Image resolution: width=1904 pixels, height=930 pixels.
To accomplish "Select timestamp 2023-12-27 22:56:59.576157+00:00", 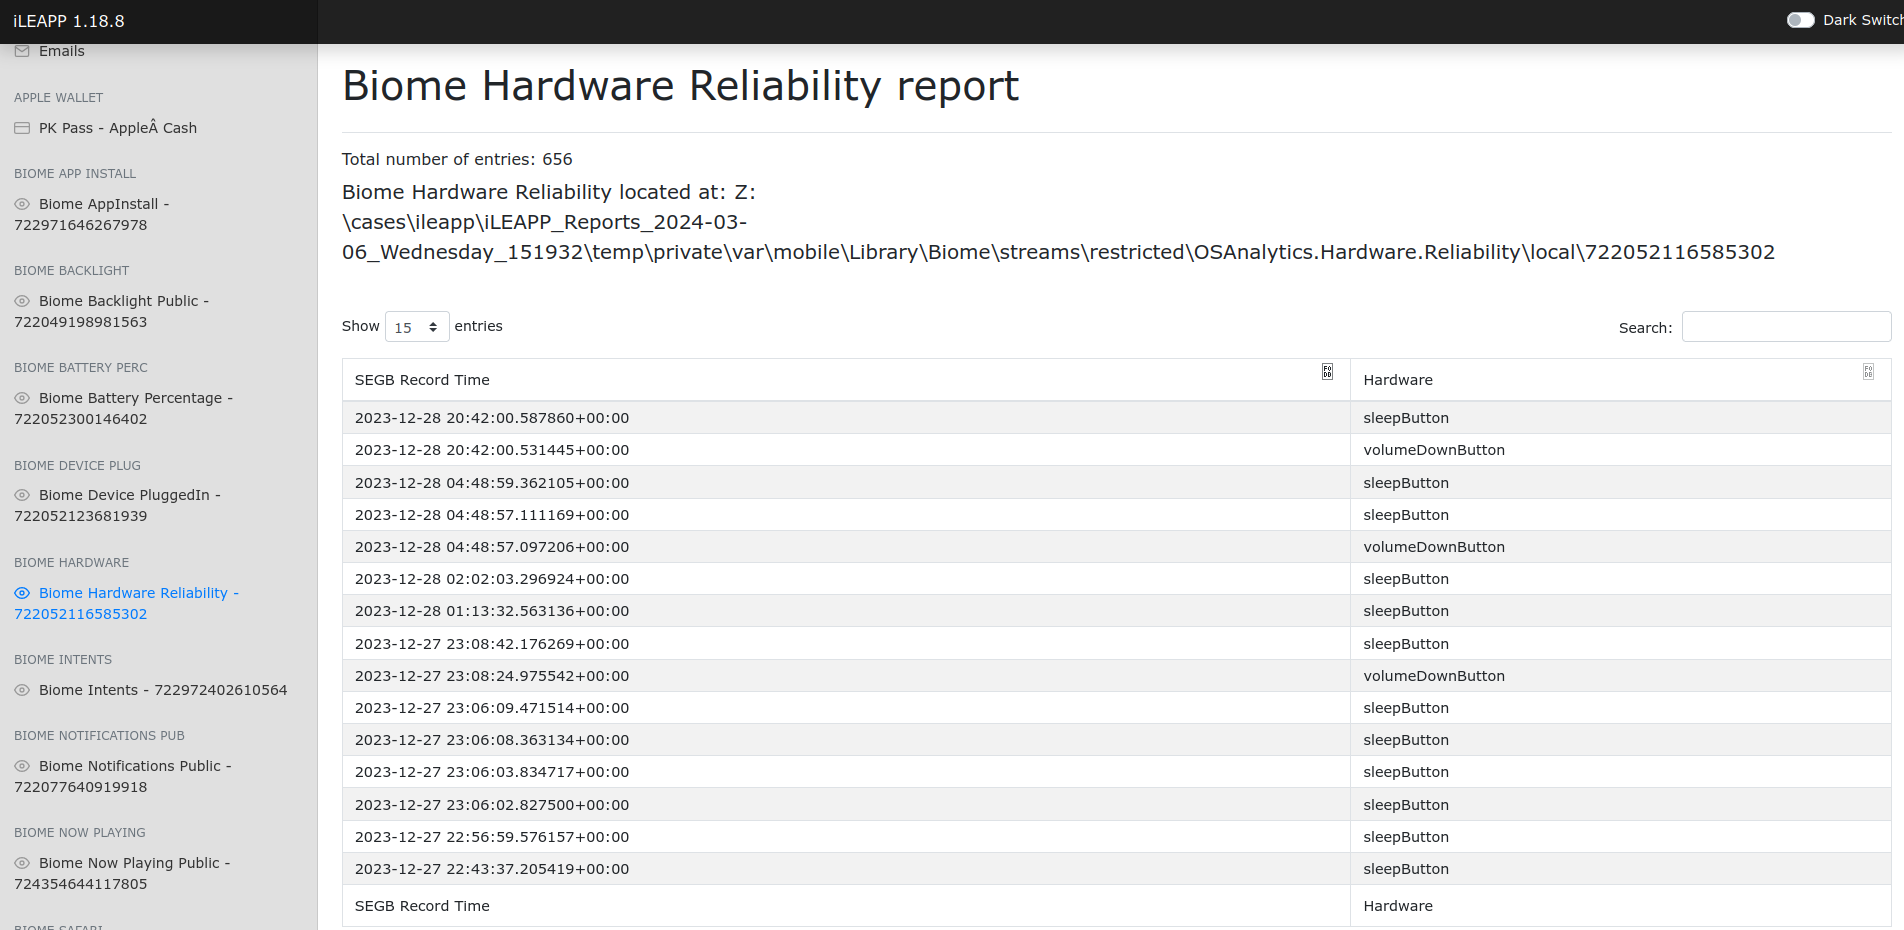I will [492, 837].
